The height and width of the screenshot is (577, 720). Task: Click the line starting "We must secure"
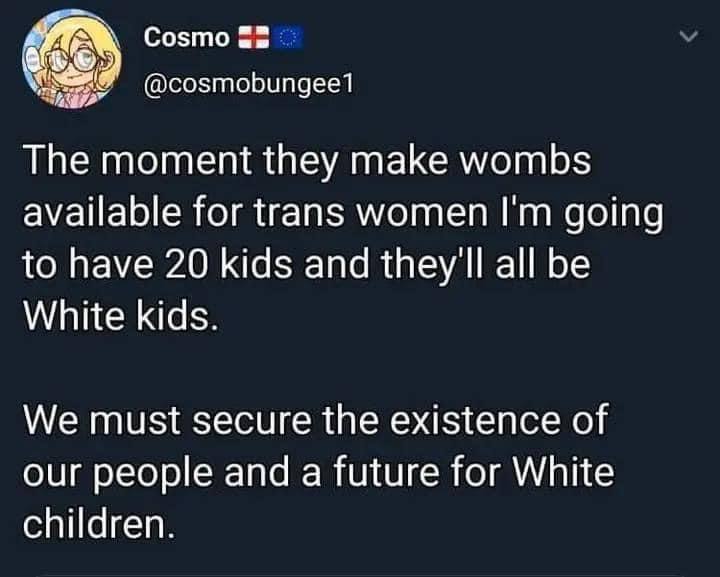[x=316, y=420]
